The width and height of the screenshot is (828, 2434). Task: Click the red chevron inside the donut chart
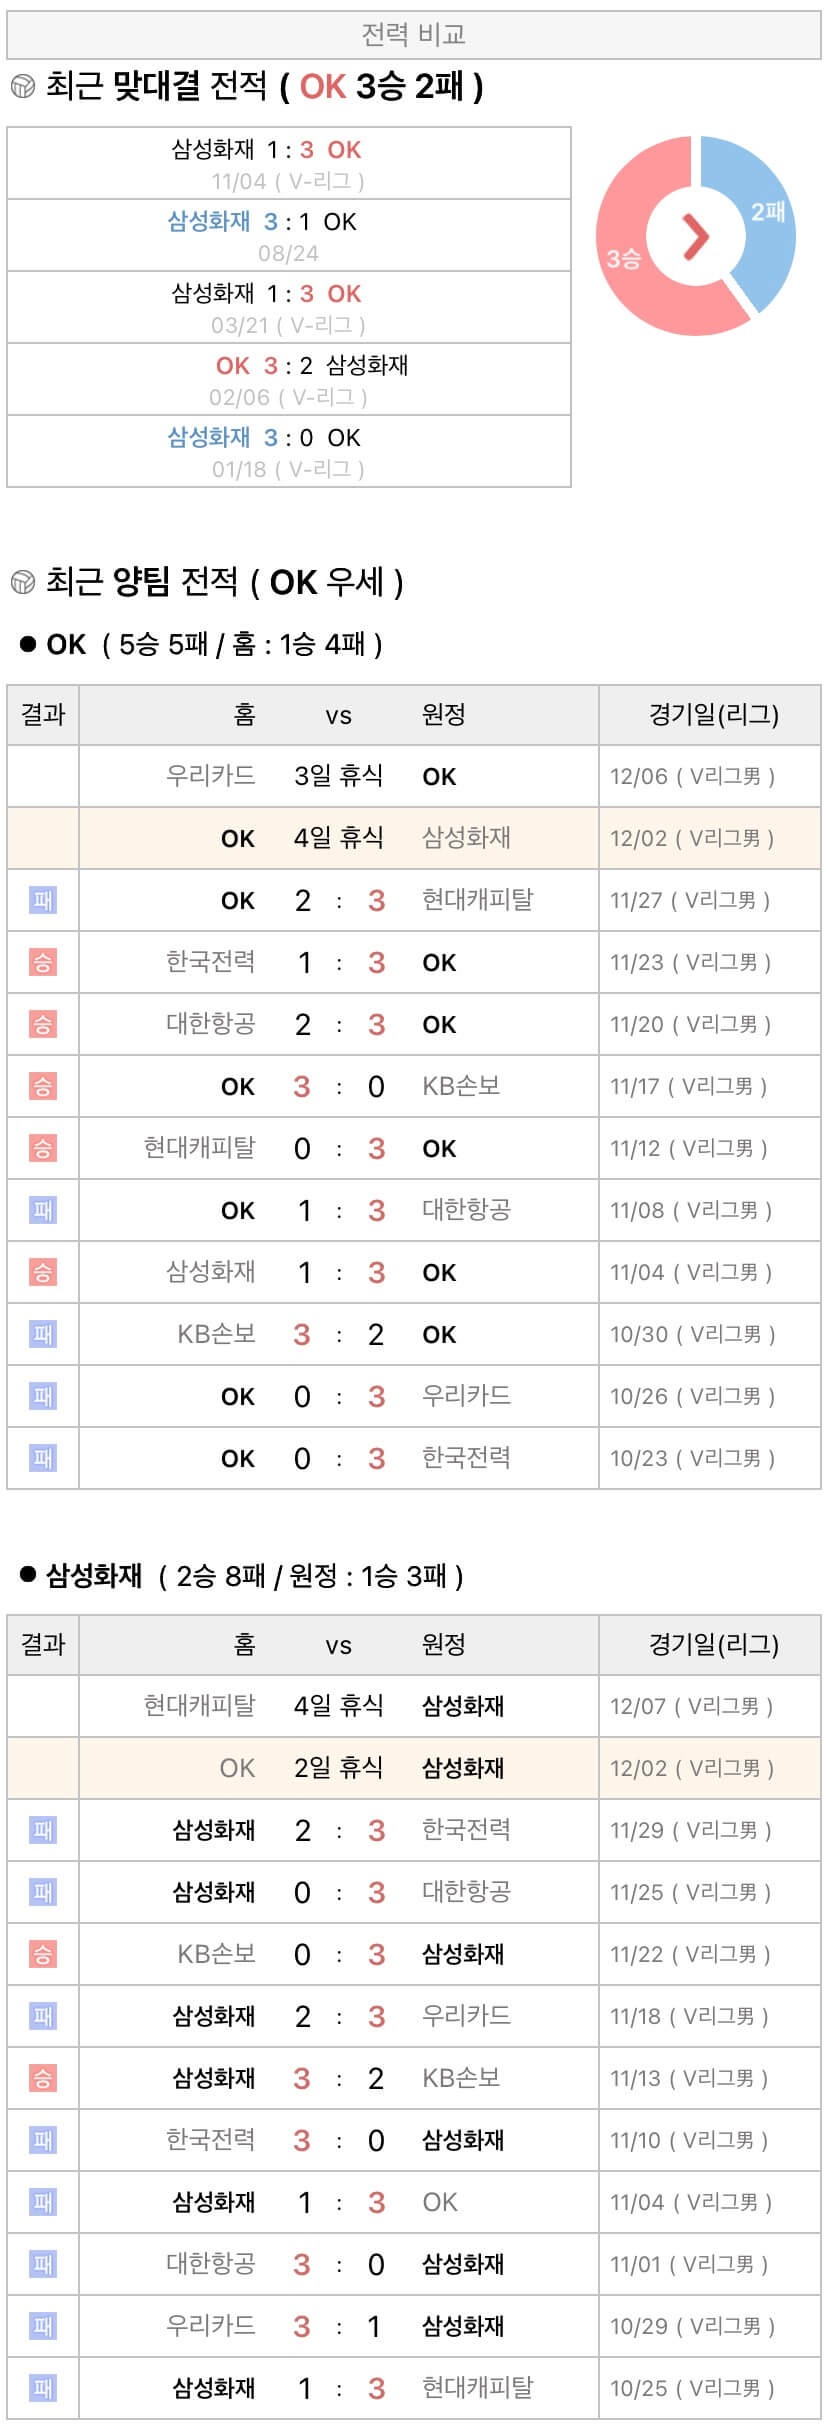(695, 237)
